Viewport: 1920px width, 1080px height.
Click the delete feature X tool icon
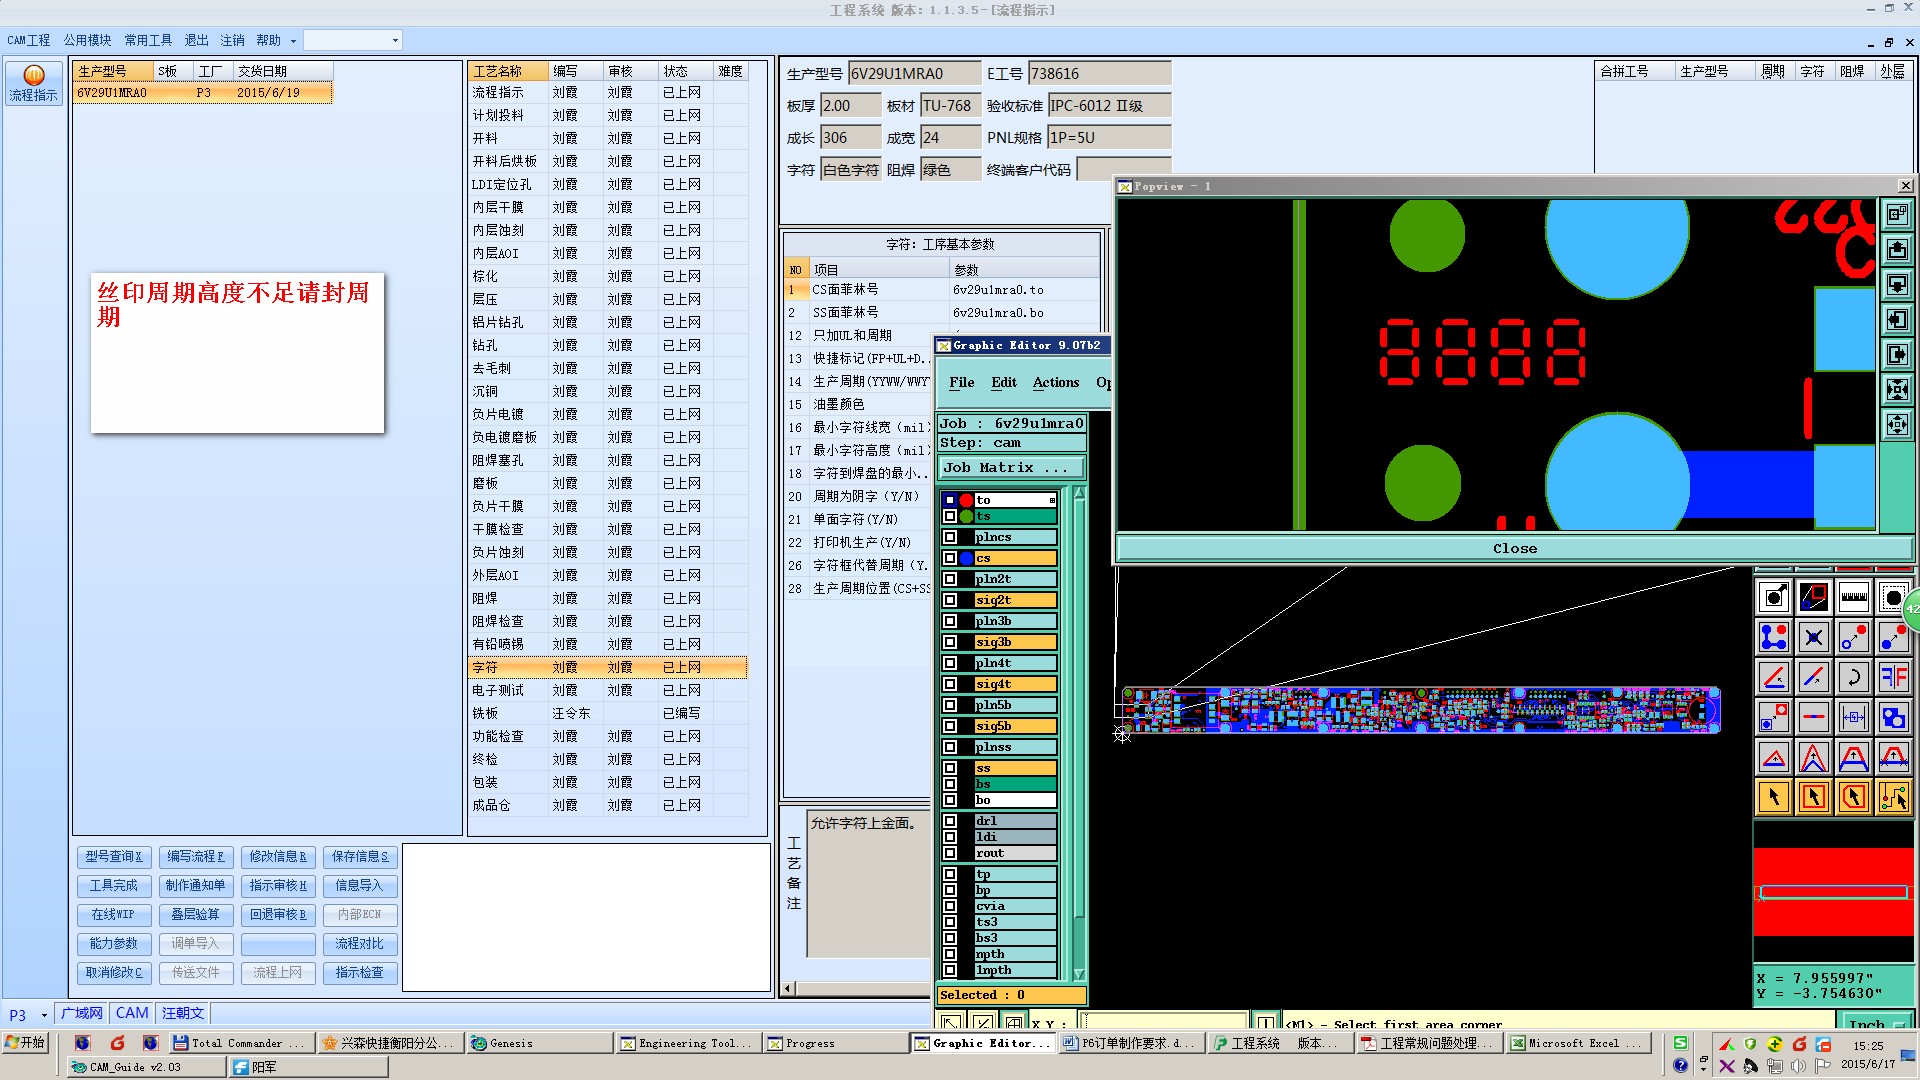1813,637
